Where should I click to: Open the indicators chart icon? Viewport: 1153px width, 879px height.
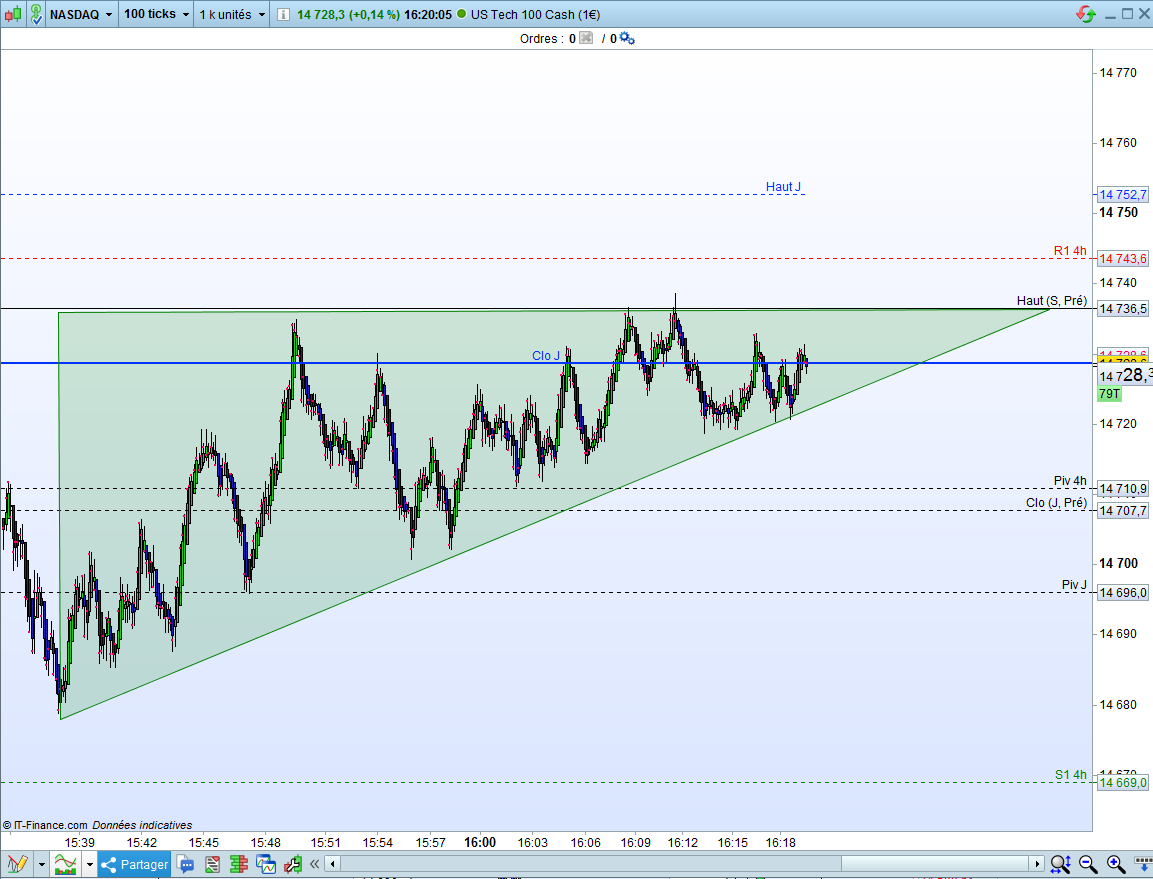(x=65, y=864)
